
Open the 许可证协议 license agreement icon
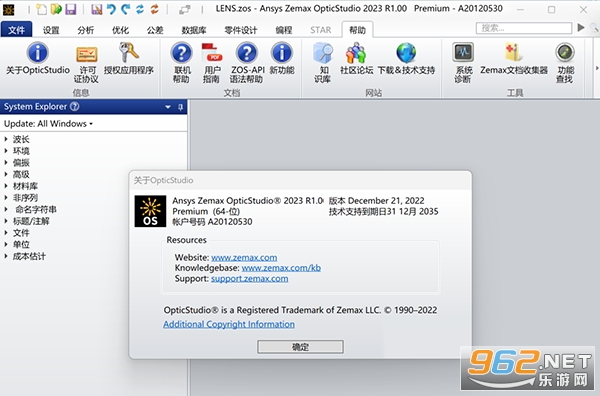click(x=86, y=54)
